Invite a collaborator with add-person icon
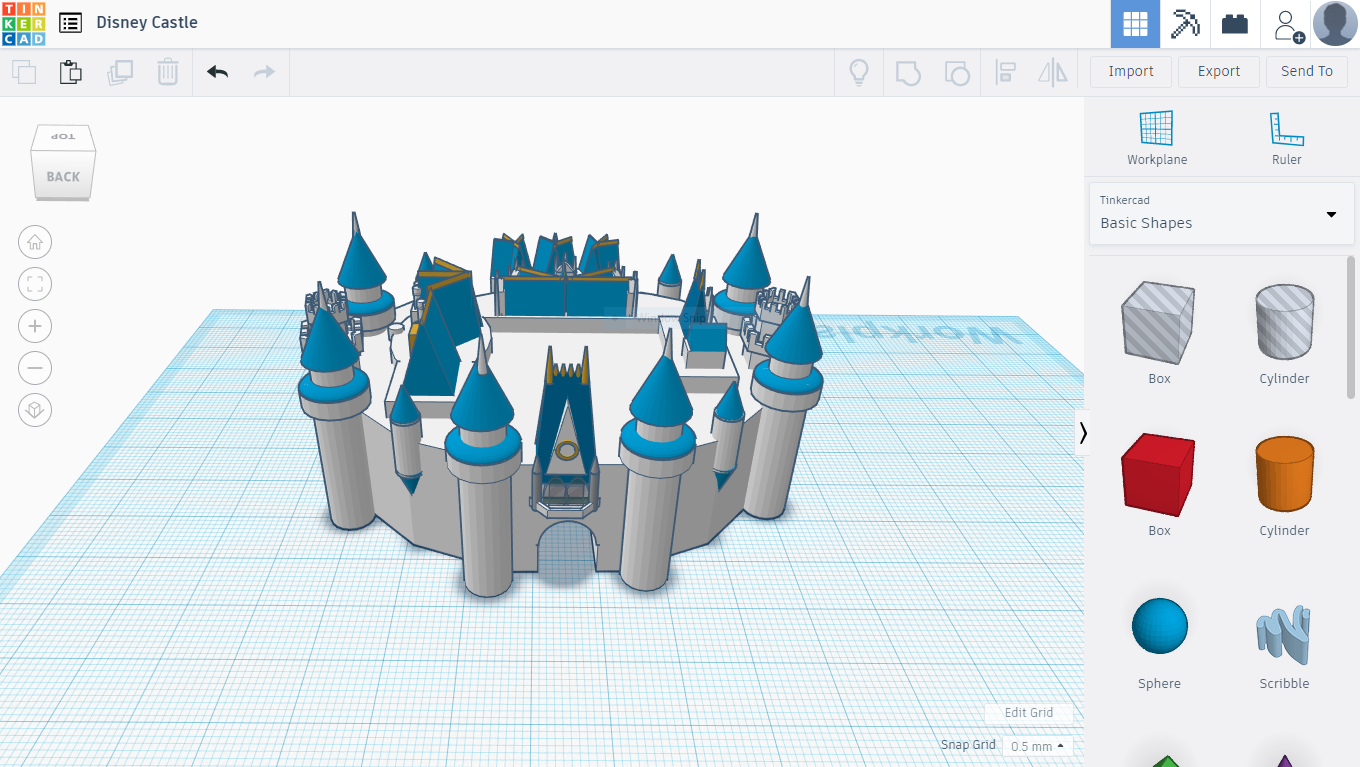Viewport: 1360px width, 767px height. click(1287, 24)
